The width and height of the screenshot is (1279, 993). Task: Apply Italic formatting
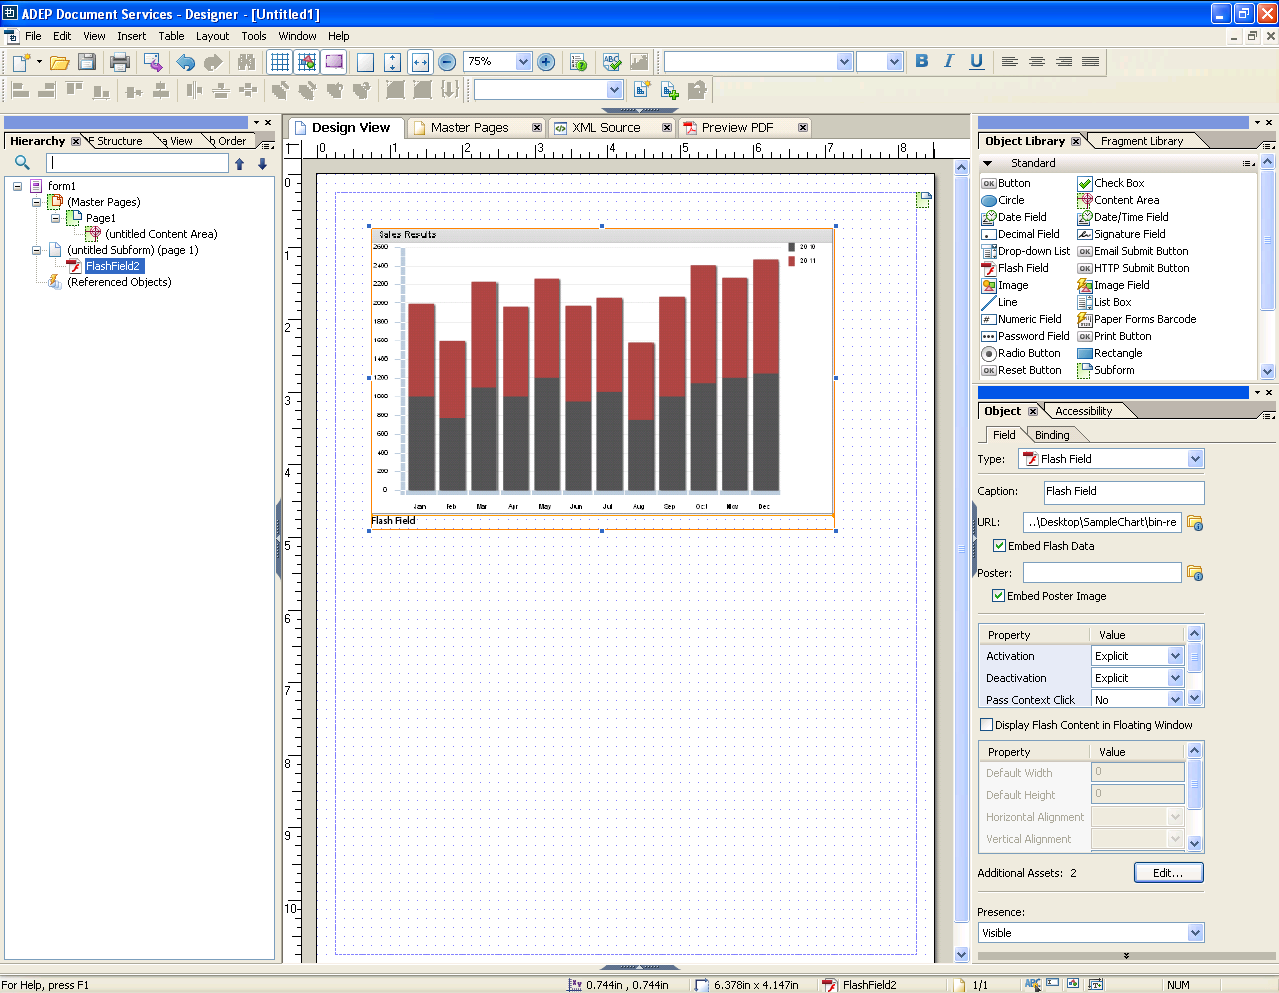tap(949, 61)
